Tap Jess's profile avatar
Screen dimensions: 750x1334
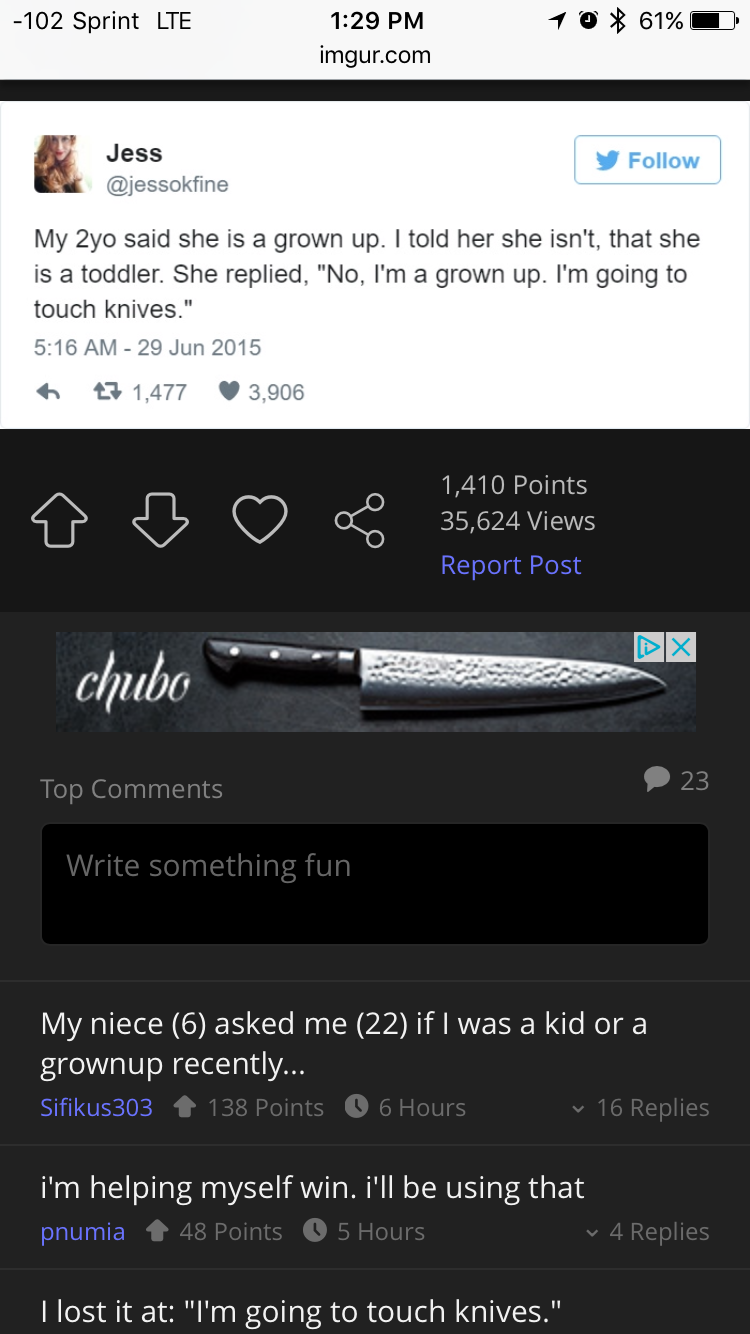(62, 164)
